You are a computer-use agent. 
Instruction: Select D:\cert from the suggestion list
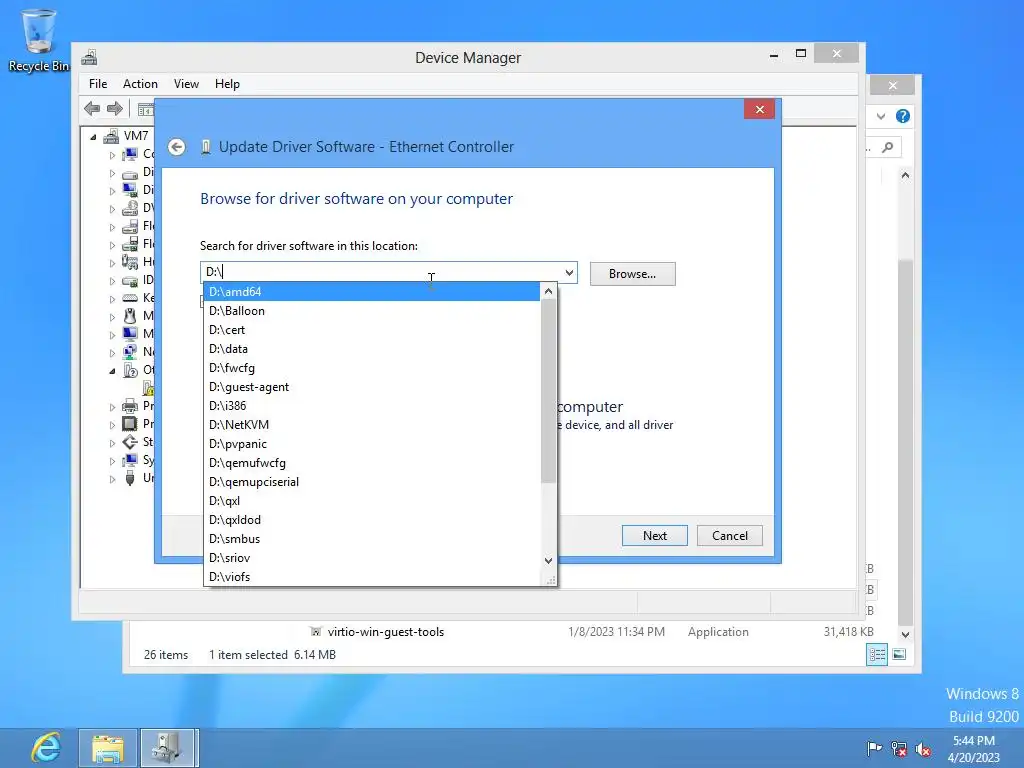pos(372,330)
